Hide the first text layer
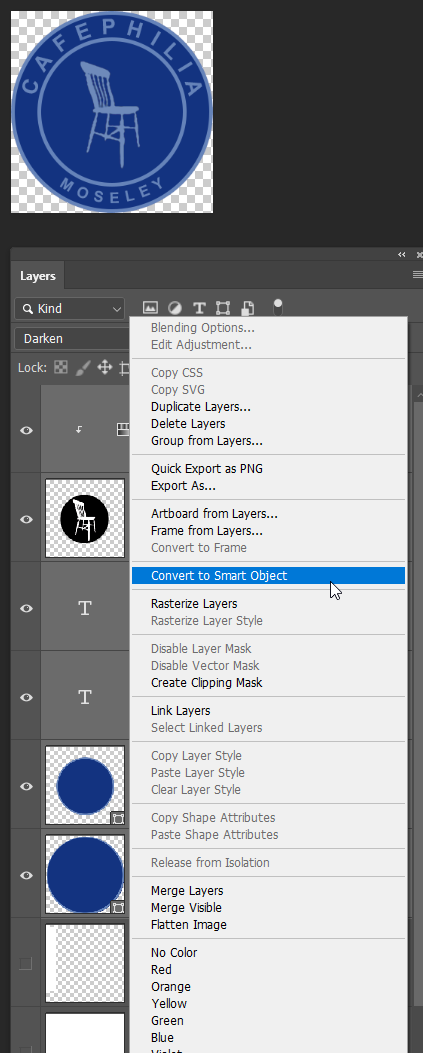 [x=26, y=608]
